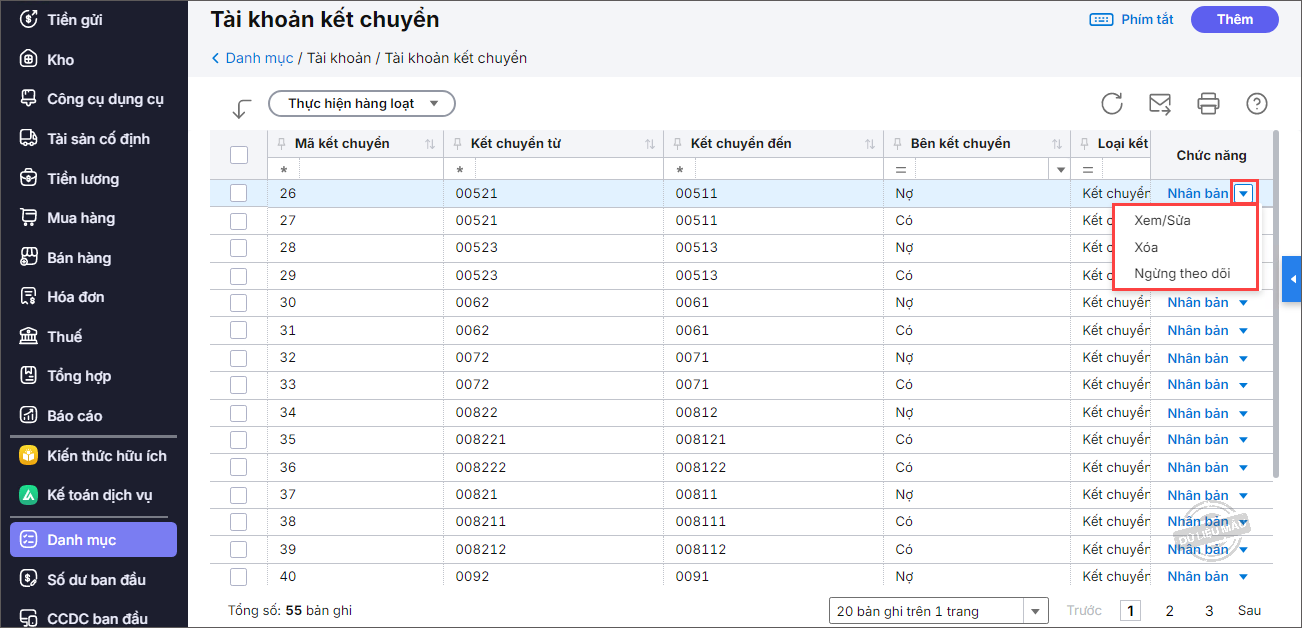Click the envelope feedback icon
Screen dimensions: 1302x628
pyautogui.click(x=1160, y=104)
